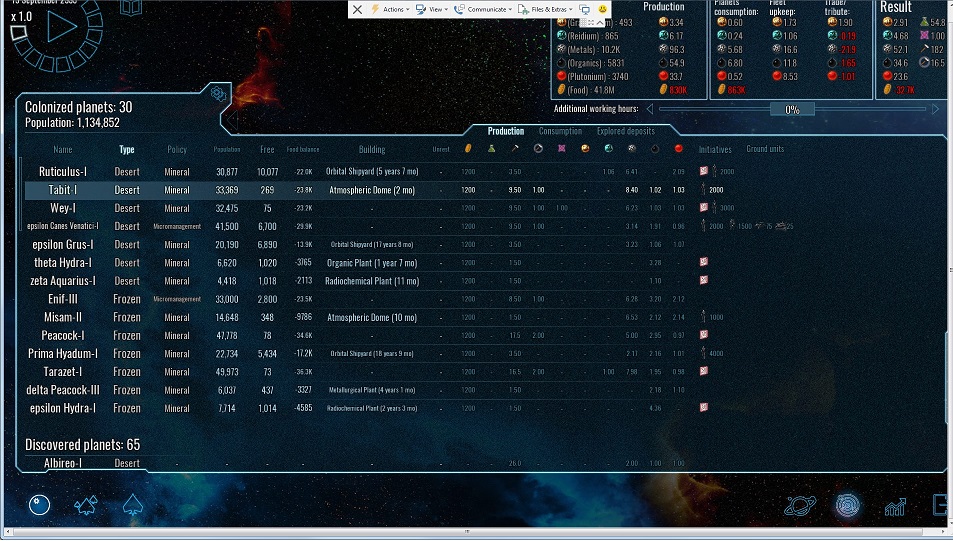Sort by Initiatives column header

point(715,149)
